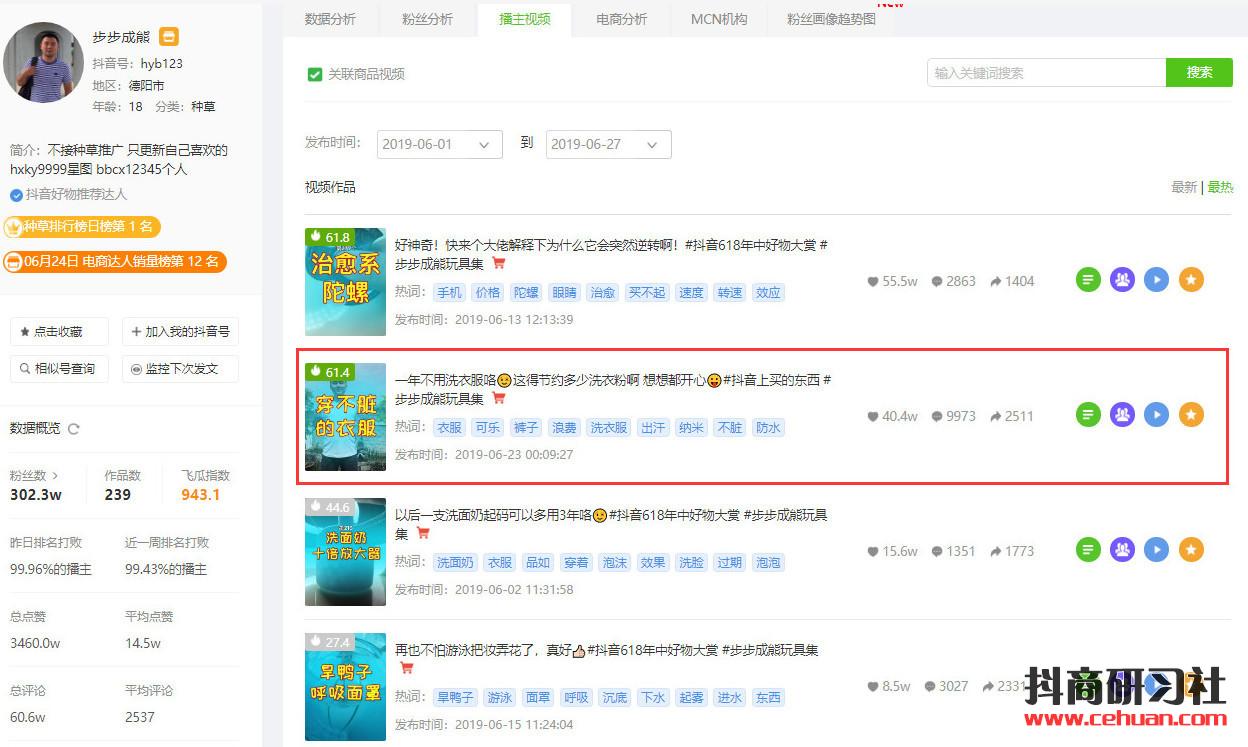Toggle 关联商品视频 checkbox
Screen dimensions: 1248x747
tap(315, 74)
